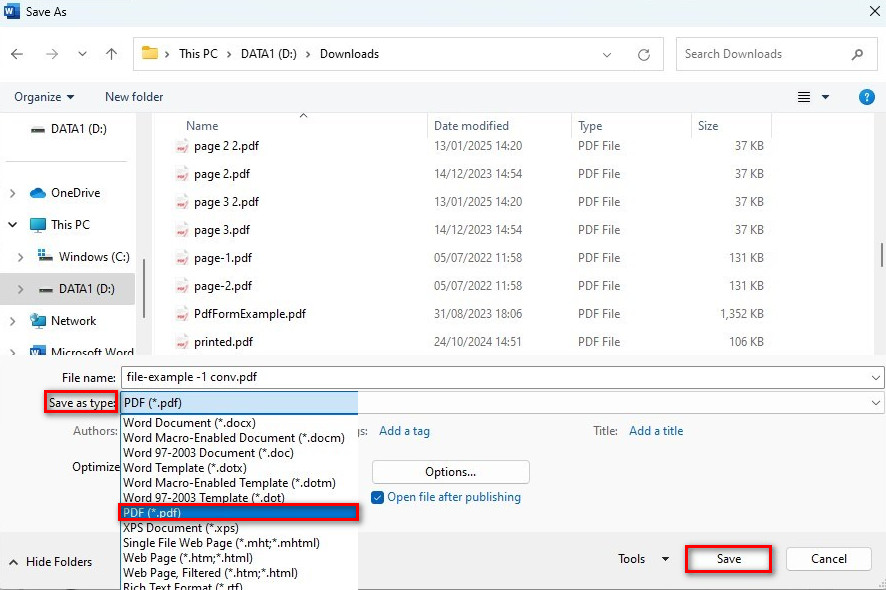Click the Word icon in the title bar
The height and width of the screenshot is (590, 886).
[x=13, y=11]
